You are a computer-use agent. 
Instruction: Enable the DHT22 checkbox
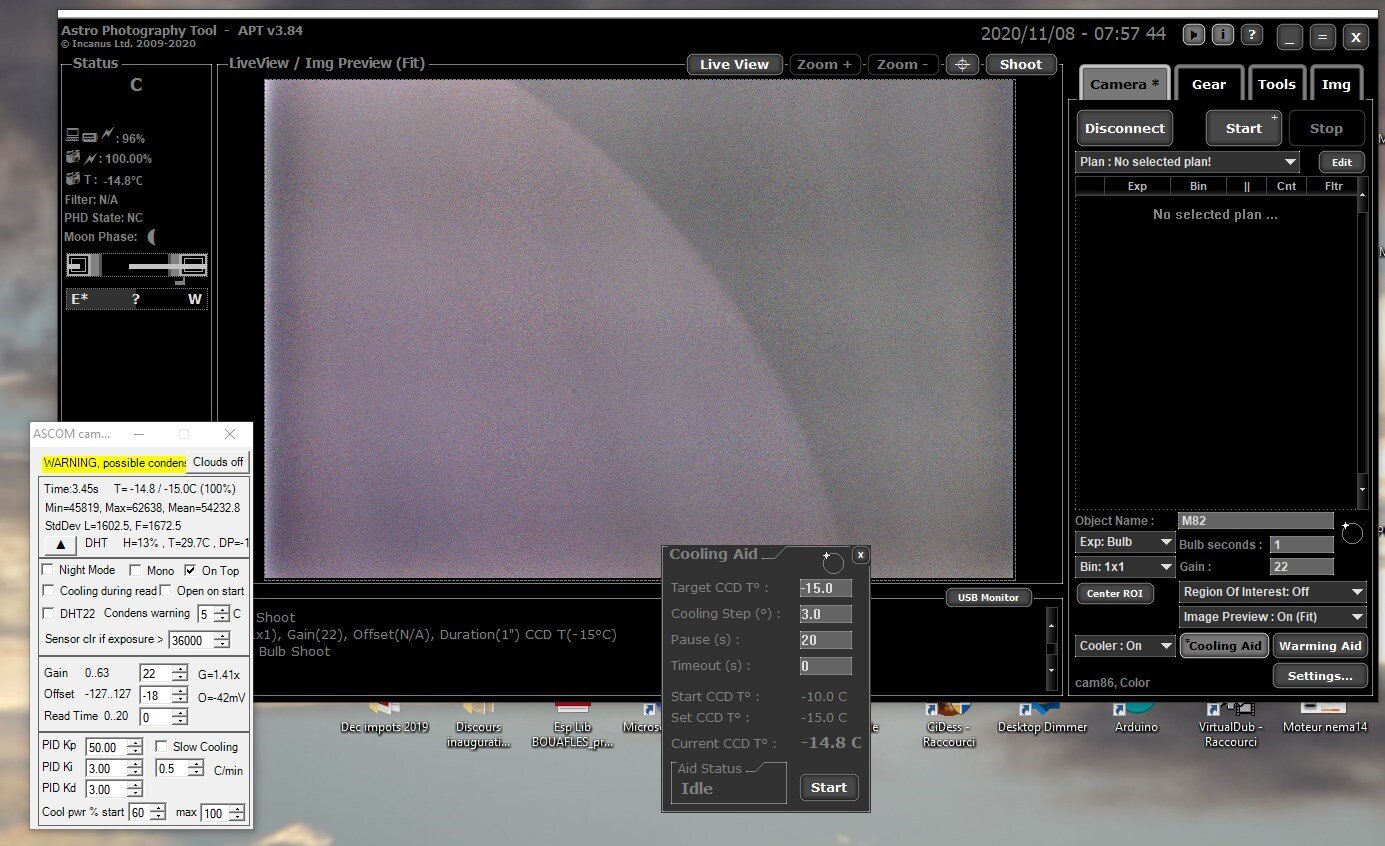(49, 613)
